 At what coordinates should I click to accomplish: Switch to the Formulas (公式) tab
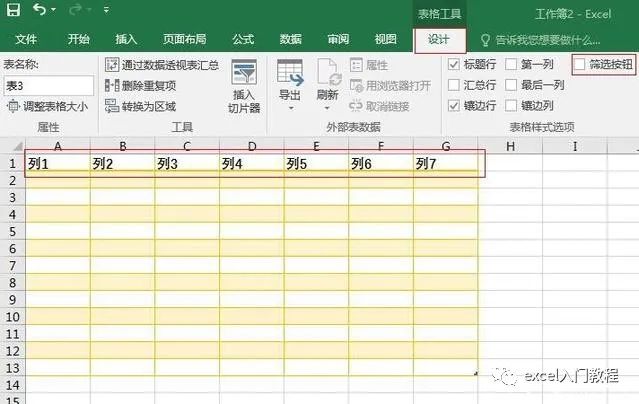click(x=242, y=39)
